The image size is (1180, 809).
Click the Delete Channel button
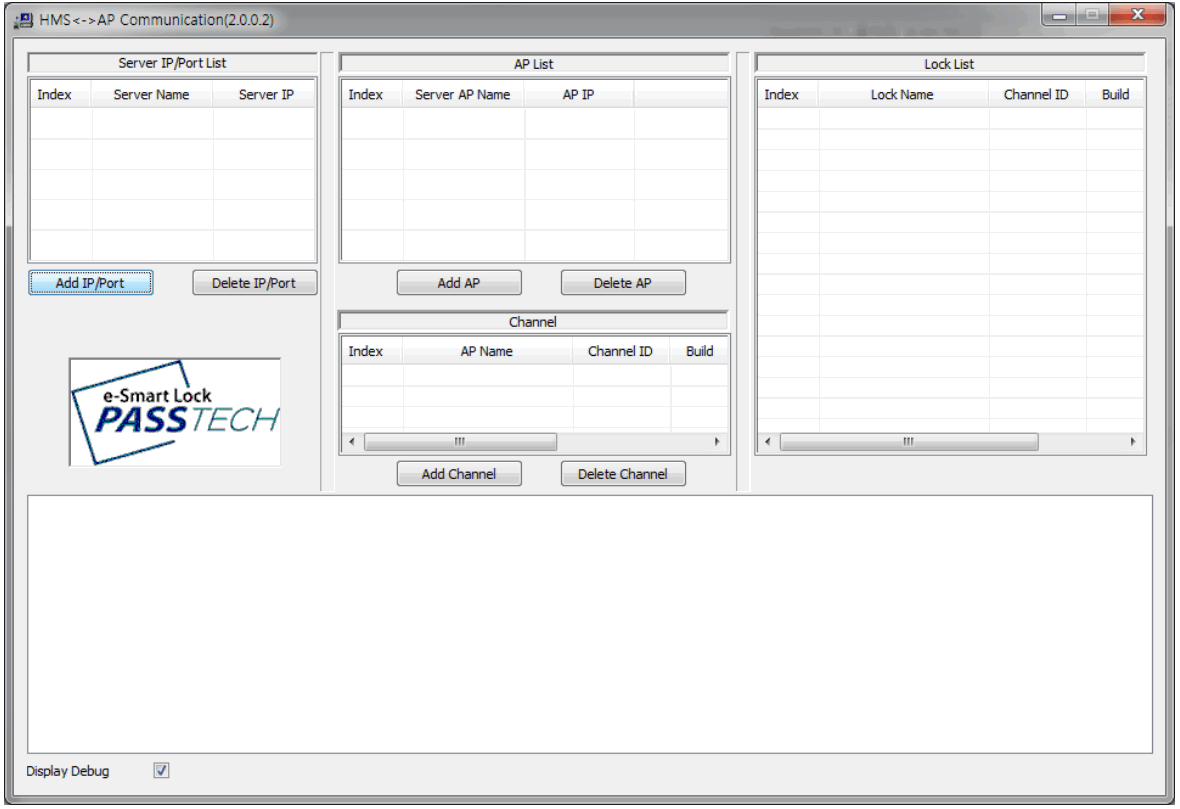pyautogui.click(x=622, y=473)
